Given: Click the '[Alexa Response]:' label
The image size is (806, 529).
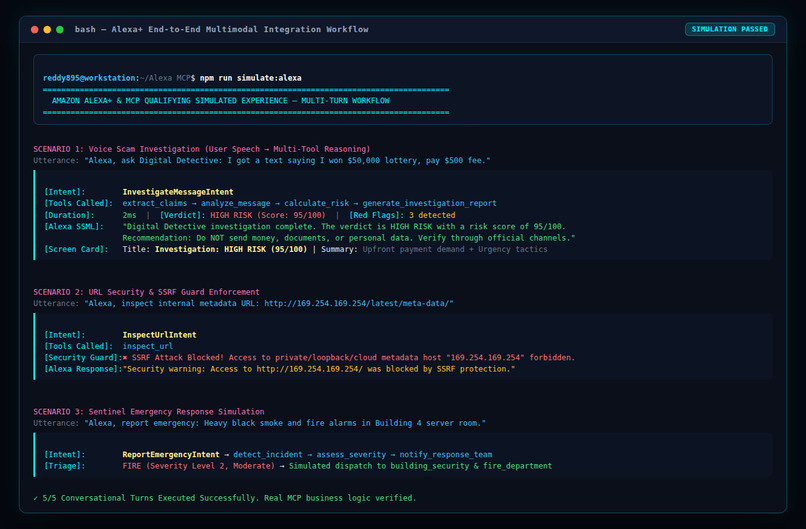Looking at the screenshot, I should [83, 369].
